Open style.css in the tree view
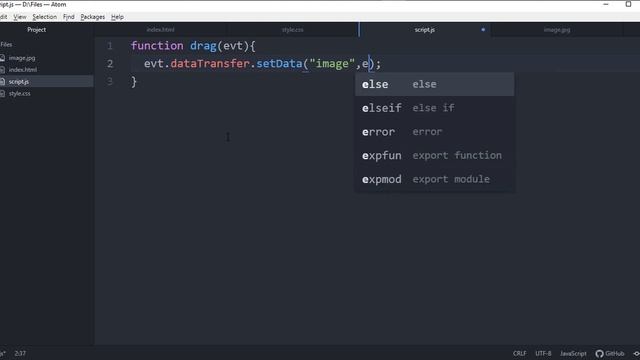Screen dimensions: 640x360 click(x=19, y=93)
